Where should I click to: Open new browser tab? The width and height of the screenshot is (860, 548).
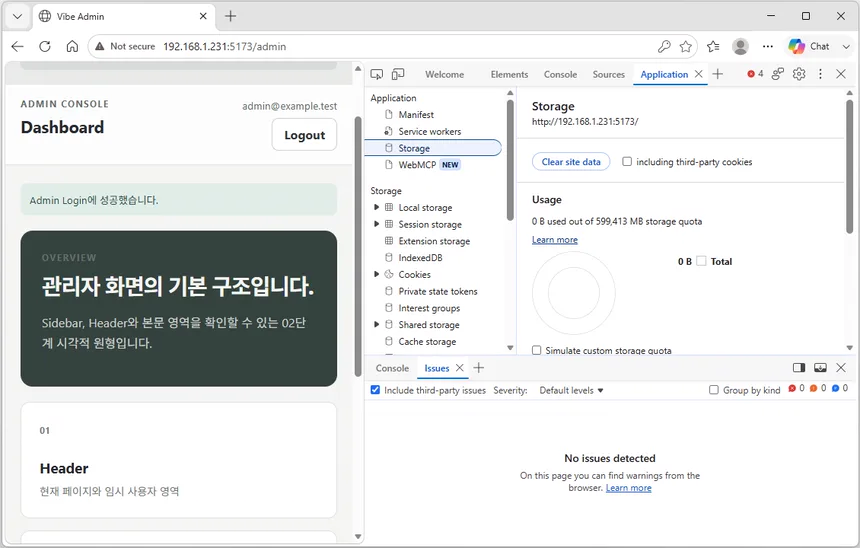pos(231,16)
